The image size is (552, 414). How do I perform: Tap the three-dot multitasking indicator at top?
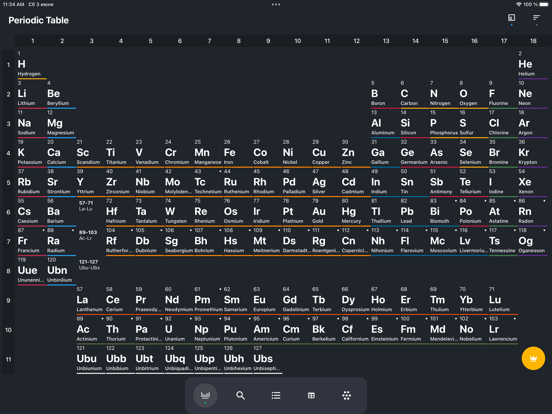click(276, 5)
